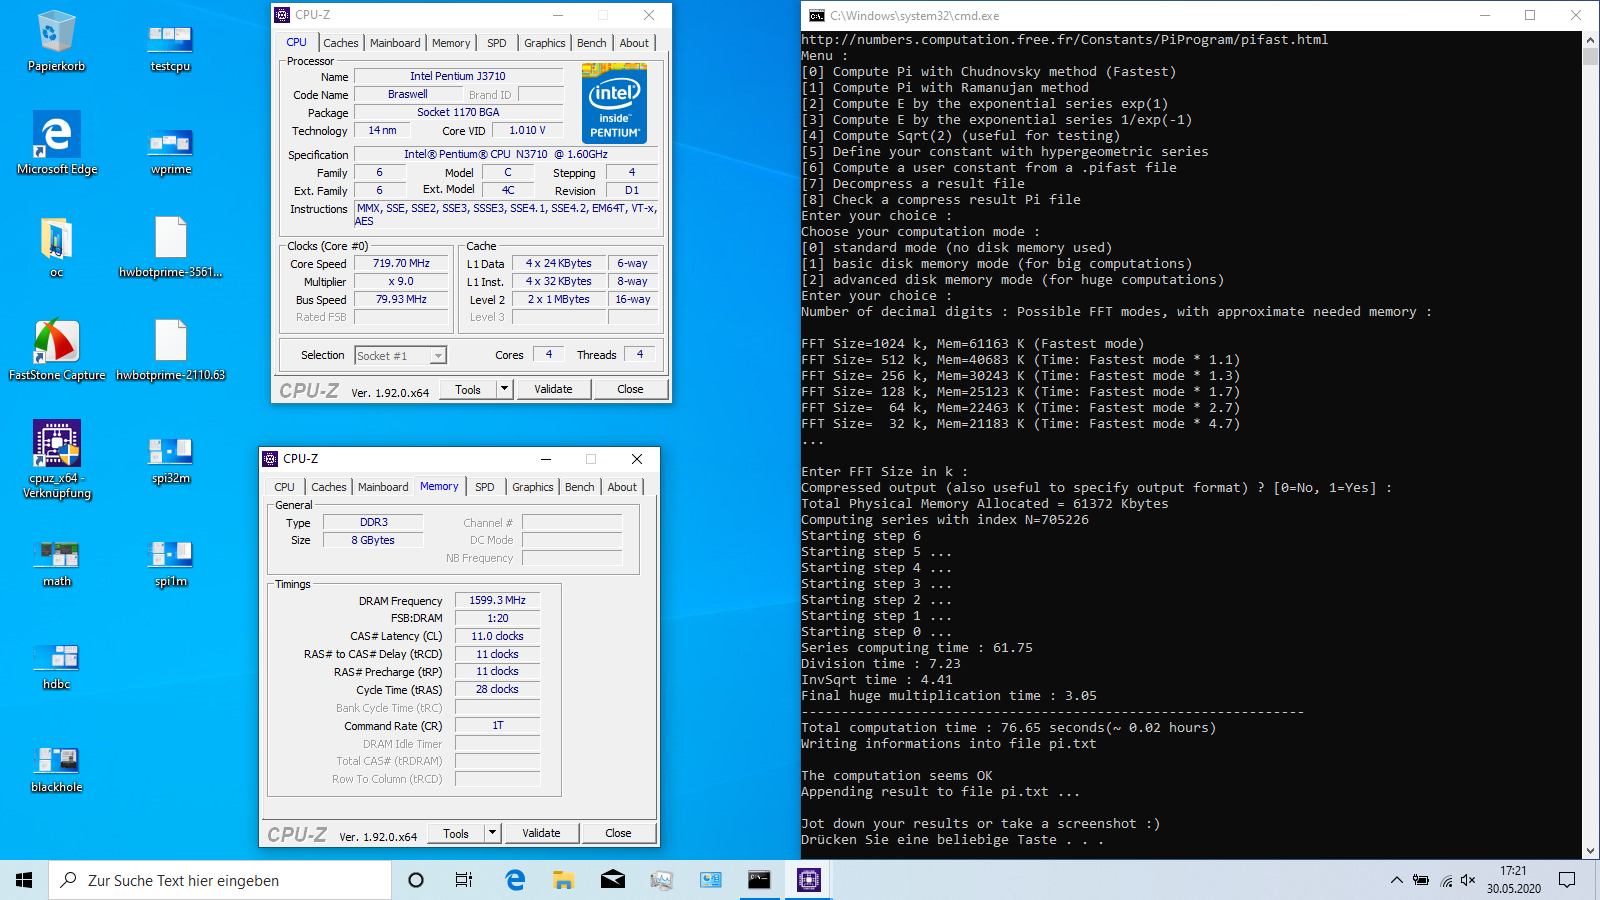Viewport: 1600px width, 900px height.
Task: Open About tab in upper CPU-Z
Action: (x=634, y=43)
